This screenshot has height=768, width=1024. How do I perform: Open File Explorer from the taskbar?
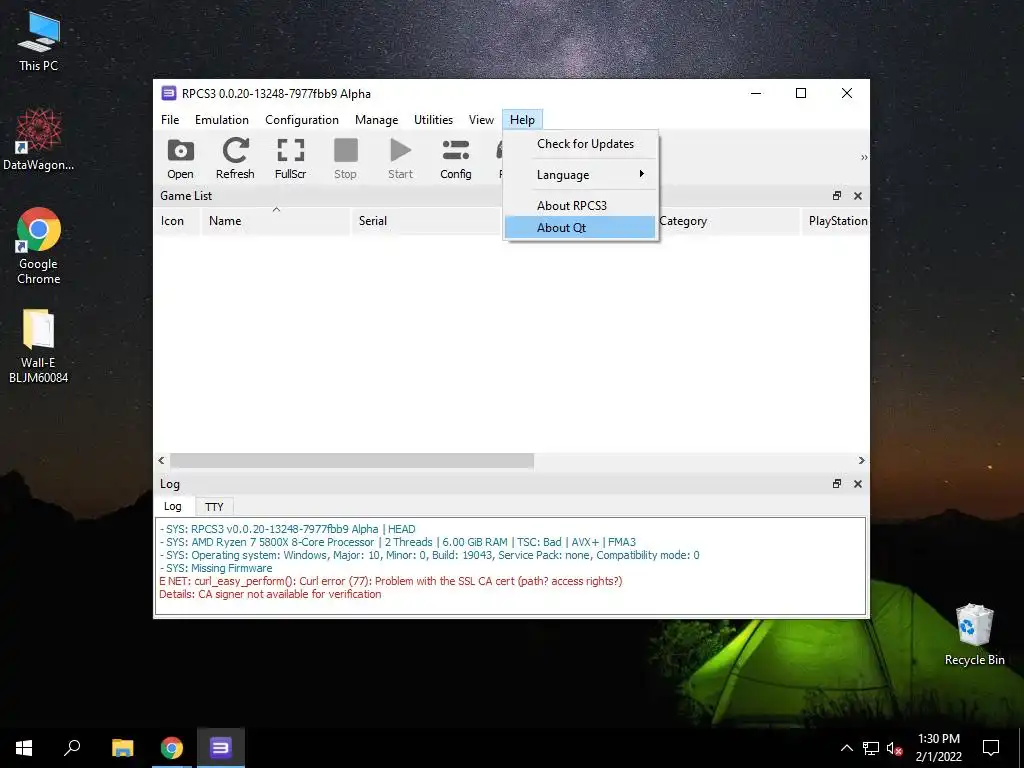click(122, 748)
